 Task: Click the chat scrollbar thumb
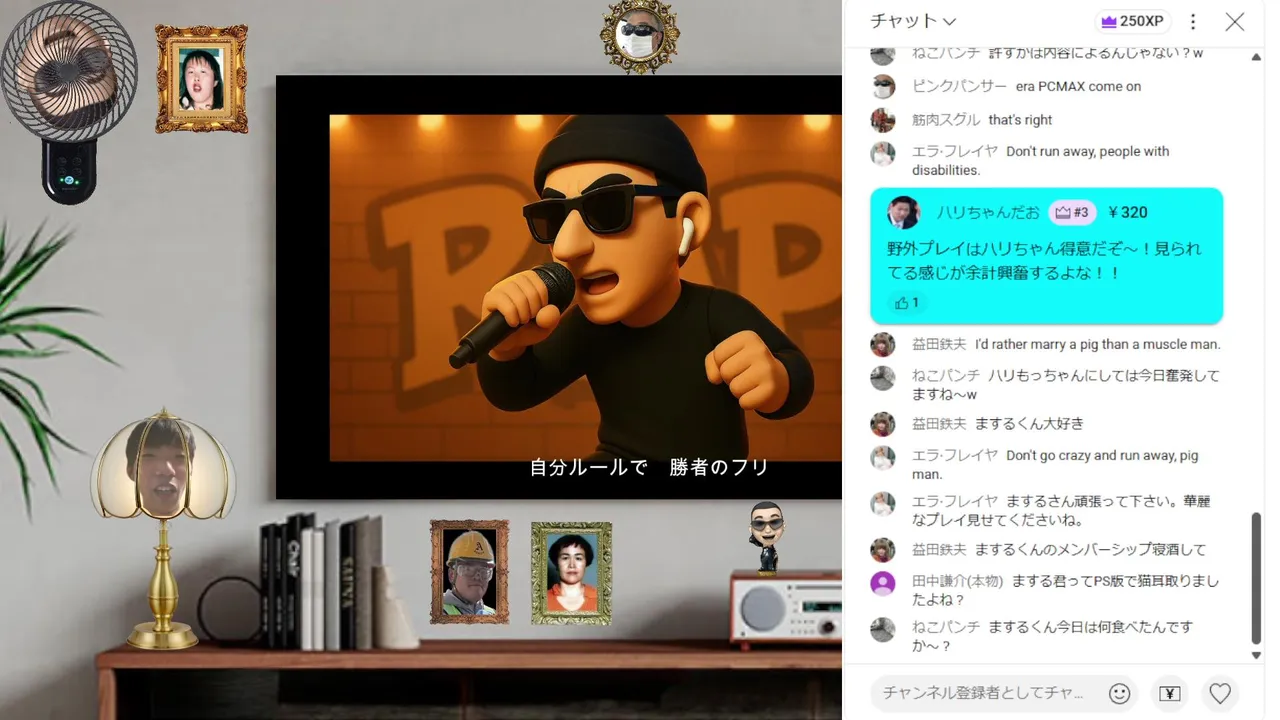tap(1257, 578)
